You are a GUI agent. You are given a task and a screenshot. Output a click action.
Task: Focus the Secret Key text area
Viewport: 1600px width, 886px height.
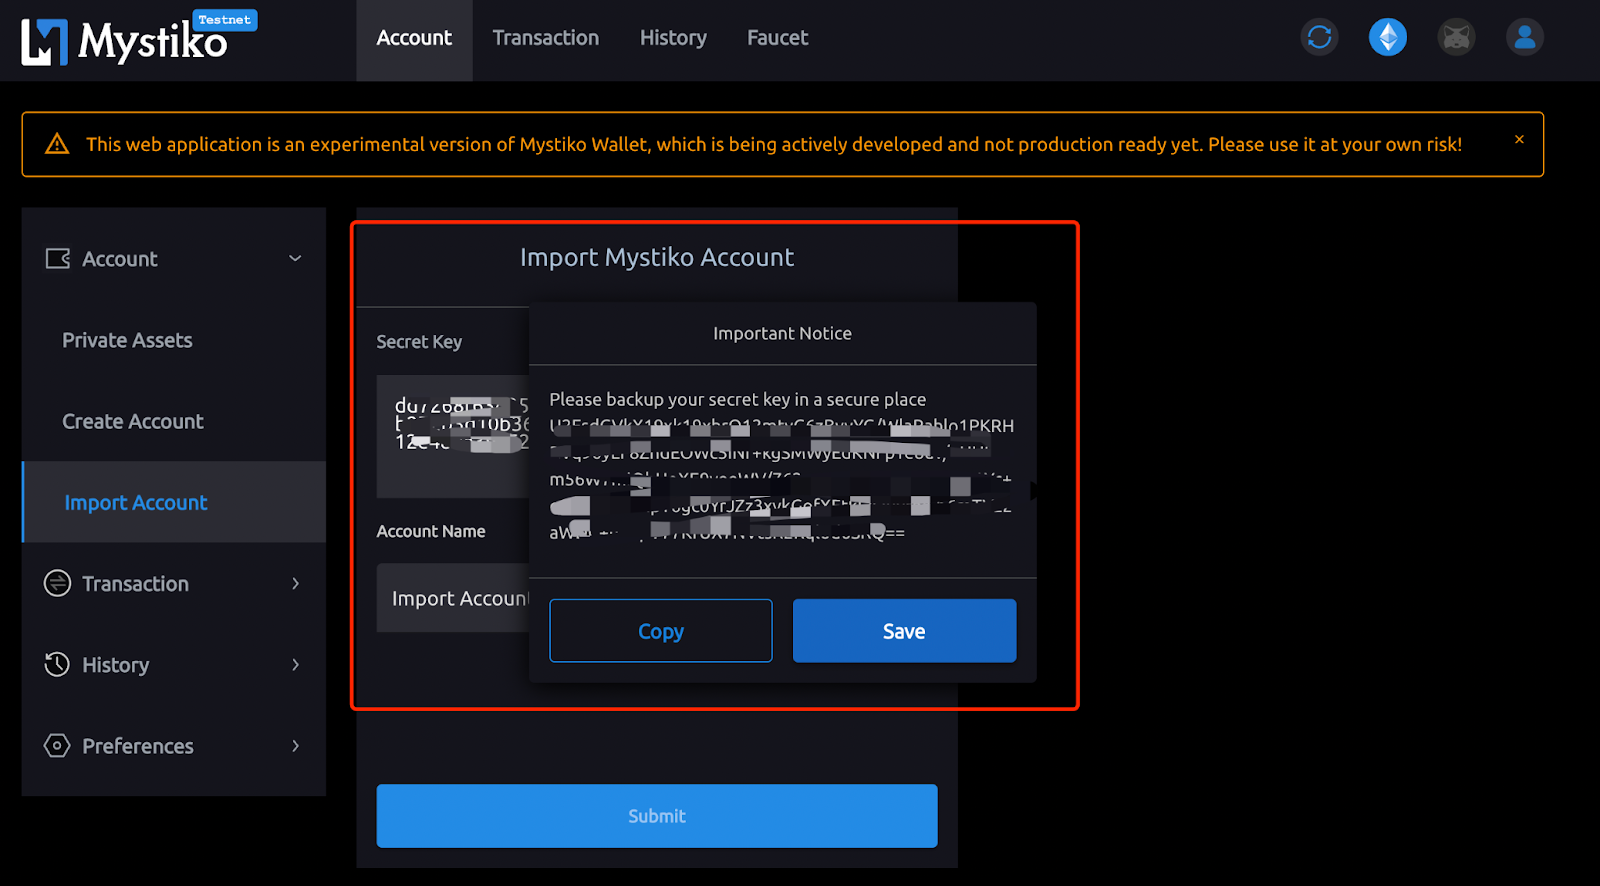(453, 436)
